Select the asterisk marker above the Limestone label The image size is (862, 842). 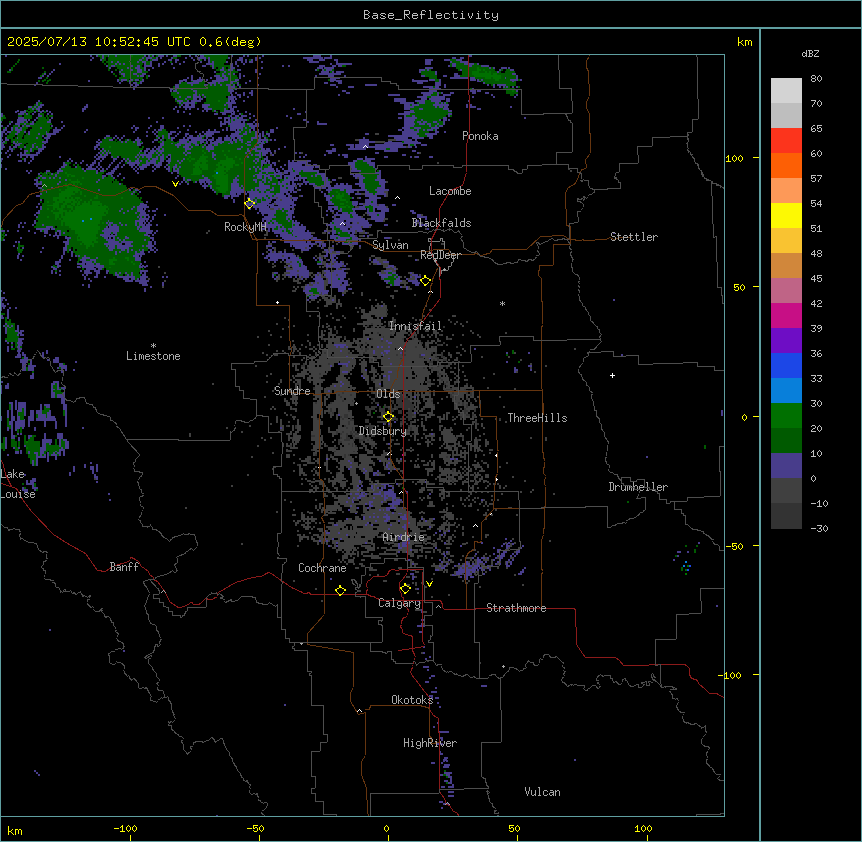(153, 346)
